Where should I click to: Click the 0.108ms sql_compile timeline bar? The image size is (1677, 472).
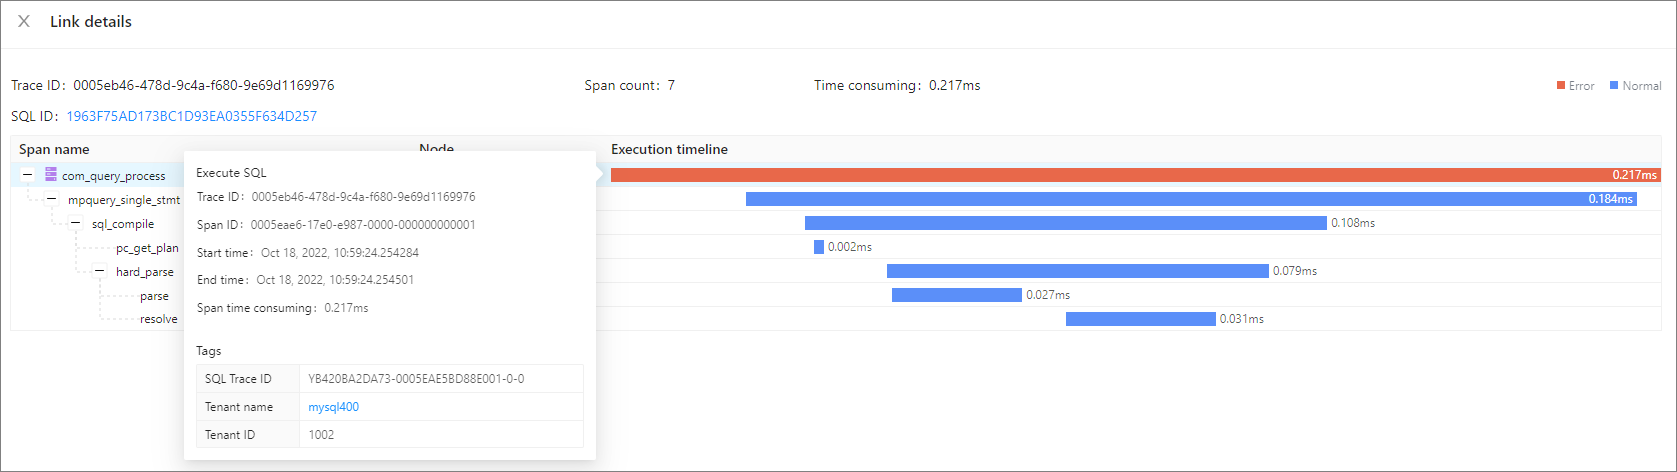pyautogui.click(x=1065, y=223)
